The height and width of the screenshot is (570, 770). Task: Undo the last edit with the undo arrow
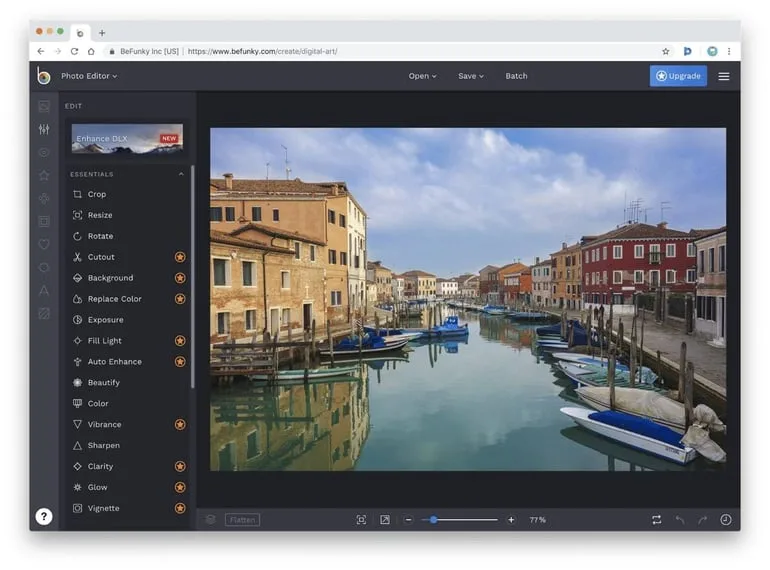point(680,520)
